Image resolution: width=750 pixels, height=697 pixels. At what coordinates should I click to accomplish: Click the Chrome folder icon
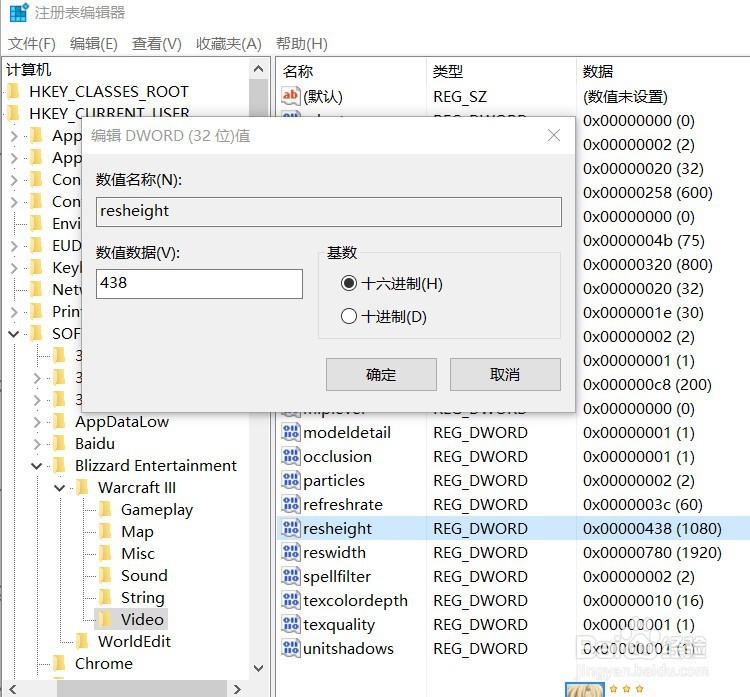click(x=59, y=663)
